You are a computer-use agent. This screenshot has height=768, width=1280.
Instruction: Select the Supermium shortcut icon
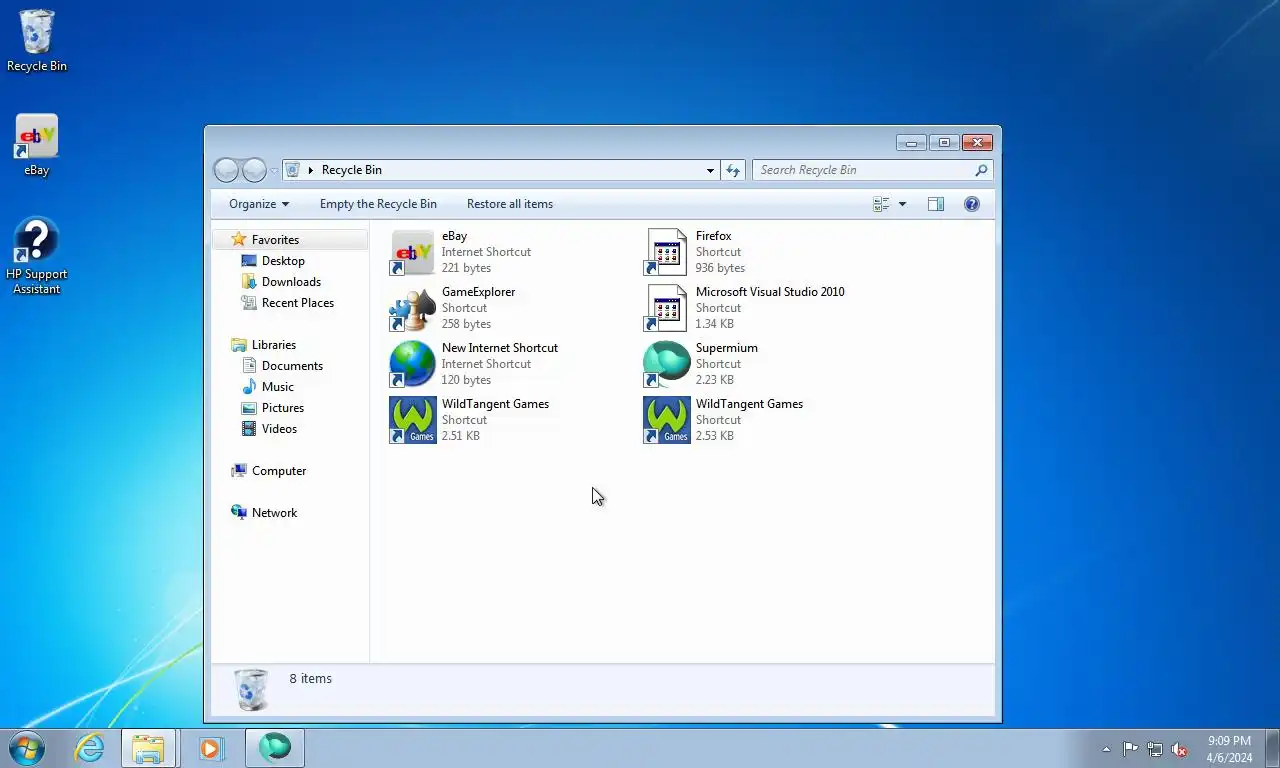pyautogui.click(x=666, y=364)
